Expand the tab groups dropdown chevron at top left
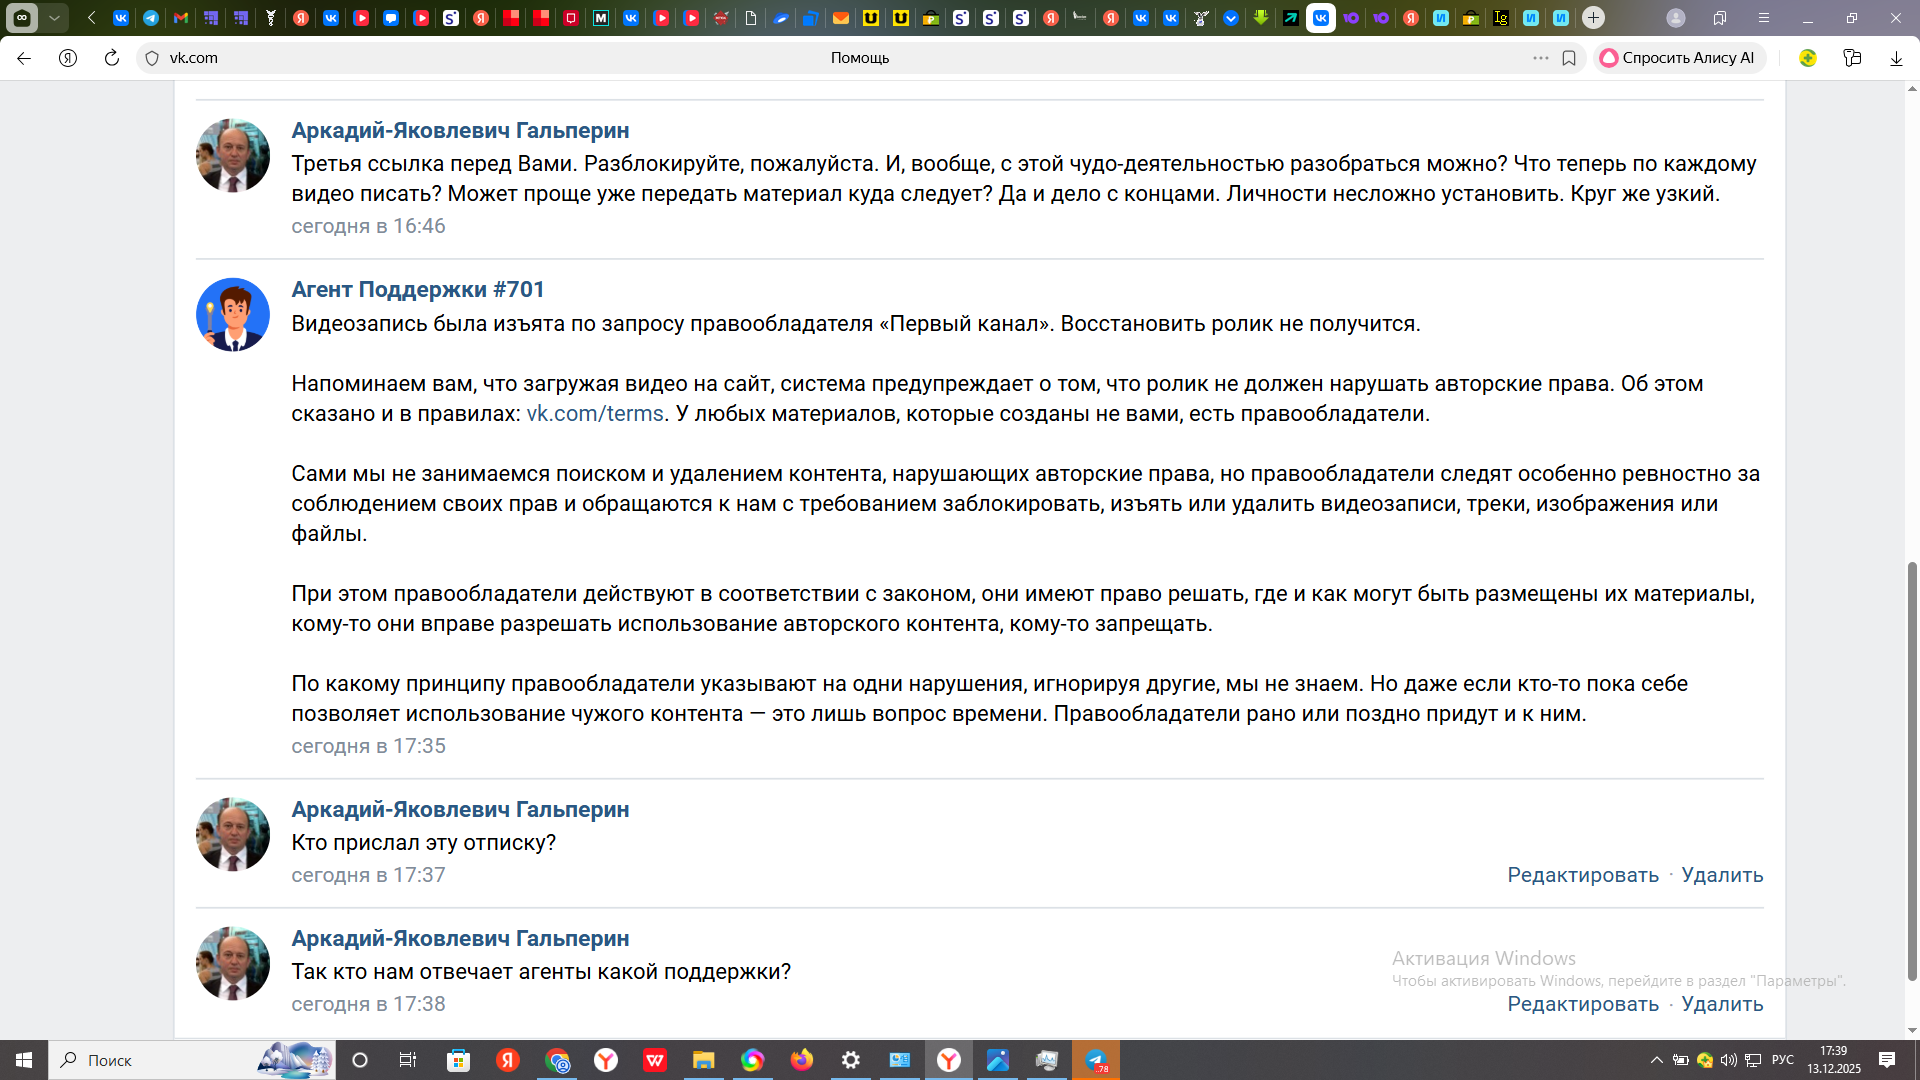The width and height of the screenshot is (1920, 1080). (54, 18)
